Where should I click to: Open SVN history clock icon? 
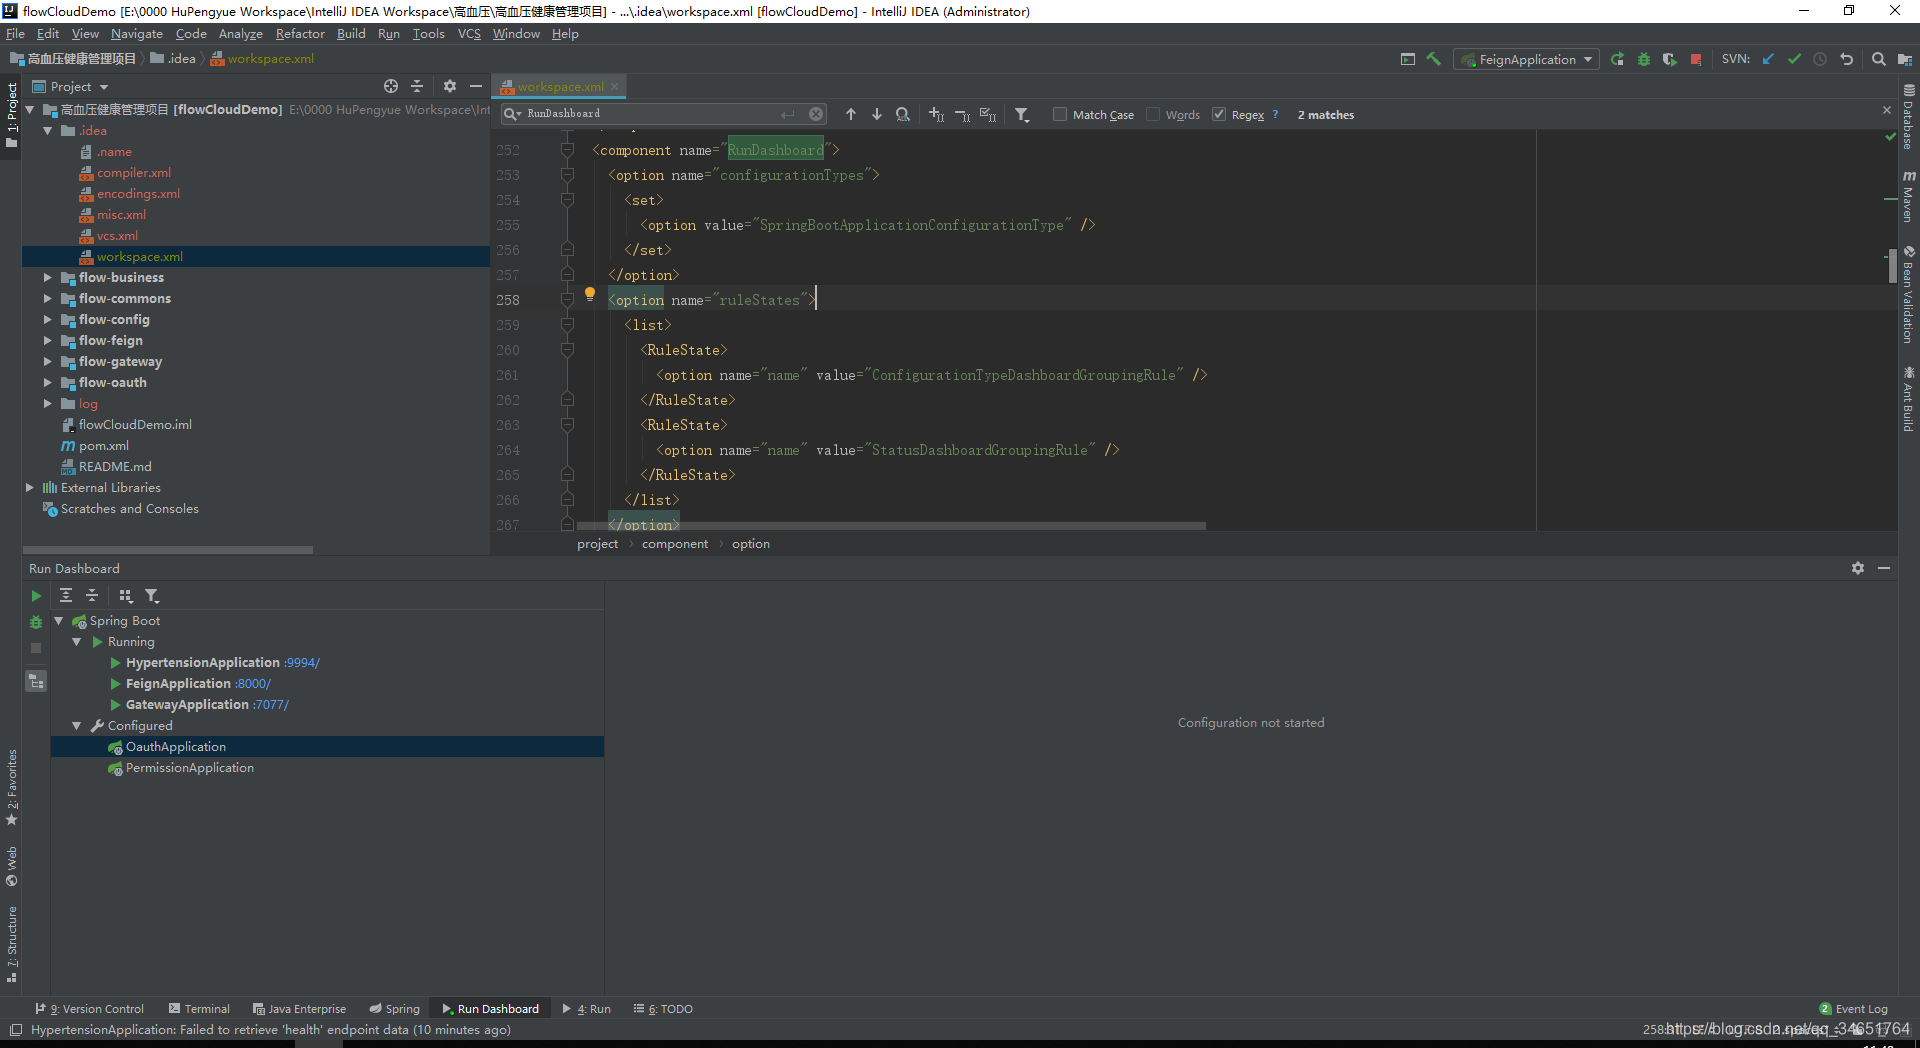[x=1820, y=59]
